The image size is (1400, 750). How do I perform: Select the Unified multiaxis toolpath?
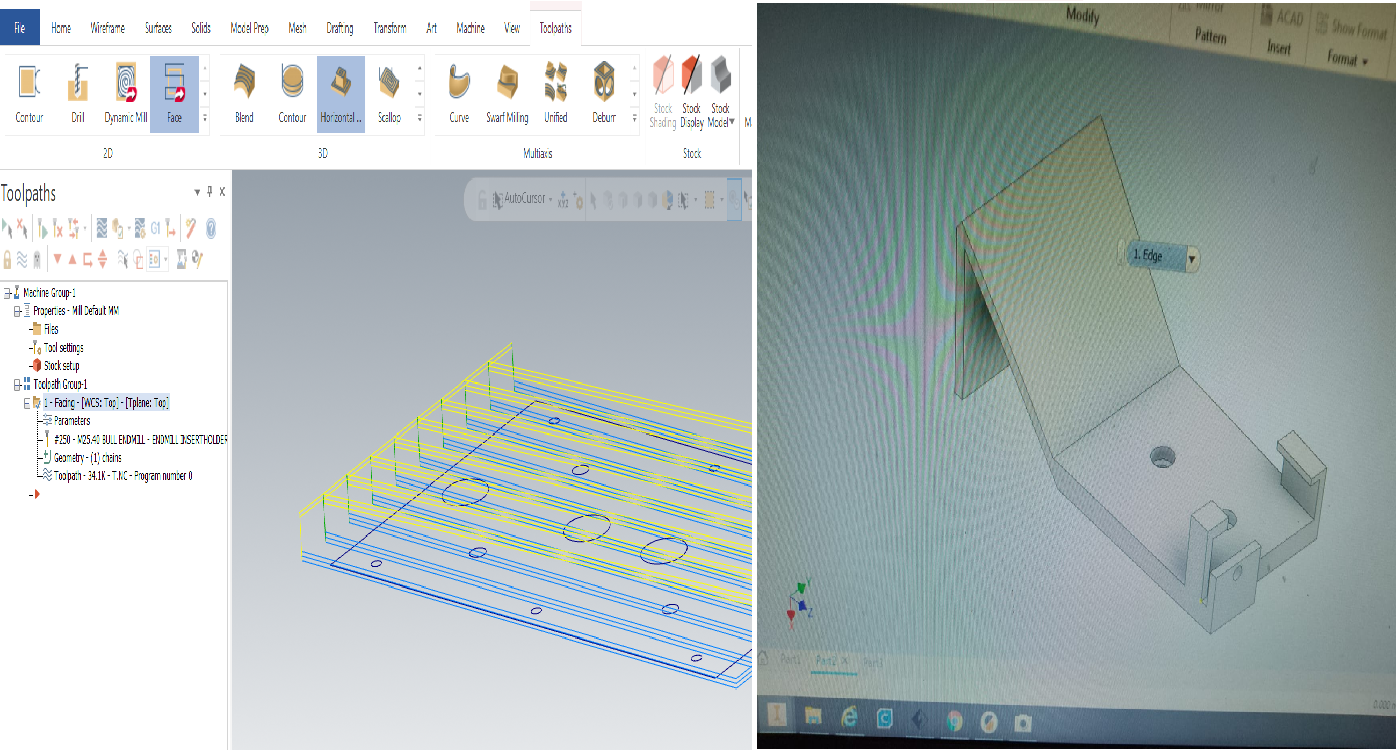click(555, 90)
